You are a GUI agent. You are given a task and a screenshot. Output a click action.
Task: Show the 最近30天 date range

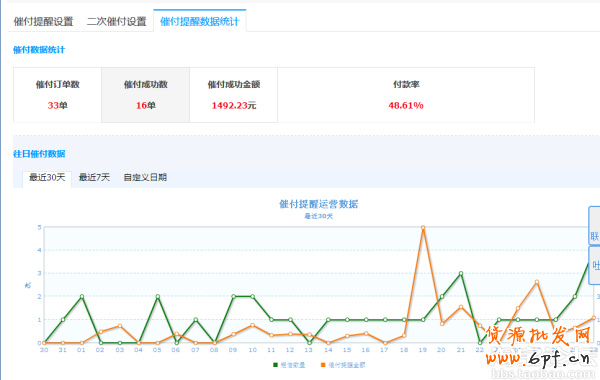click(x=47, y=178)
